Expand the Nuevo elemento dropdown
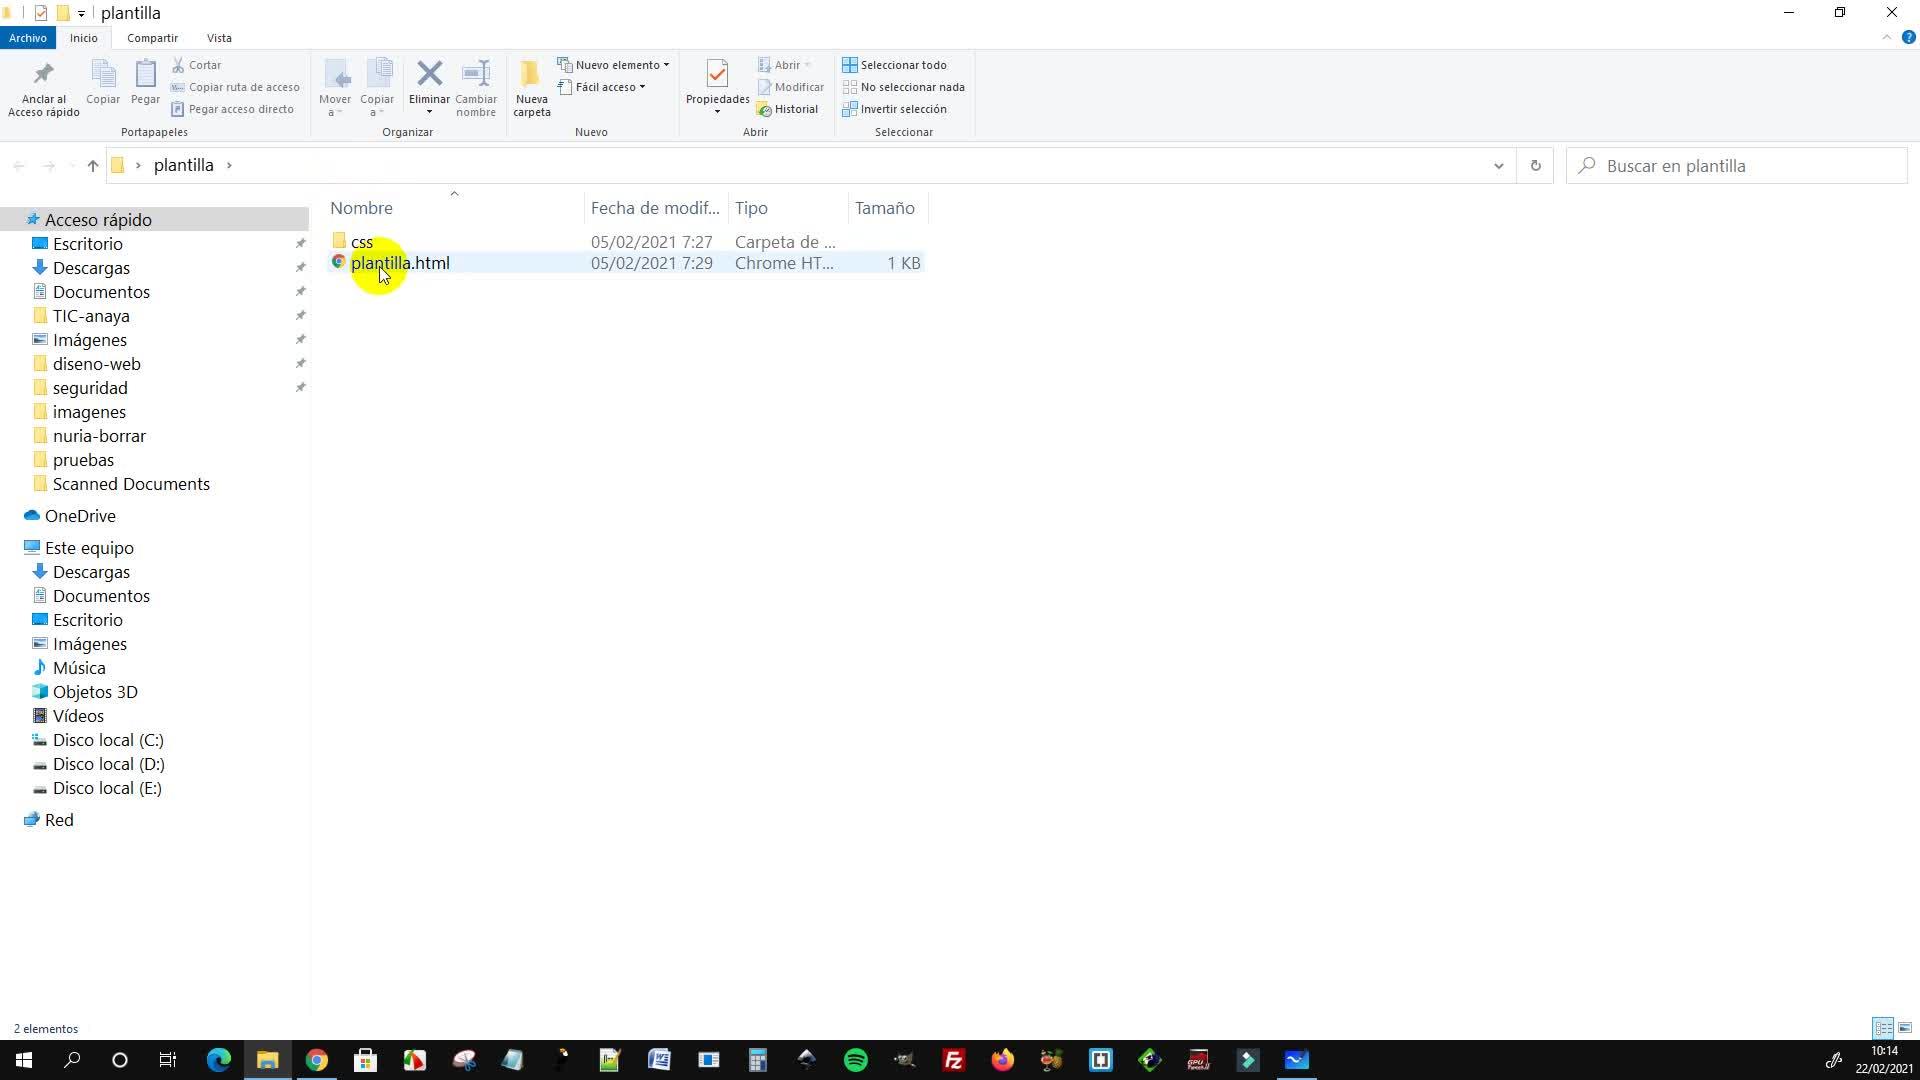 tap(614, 65)
